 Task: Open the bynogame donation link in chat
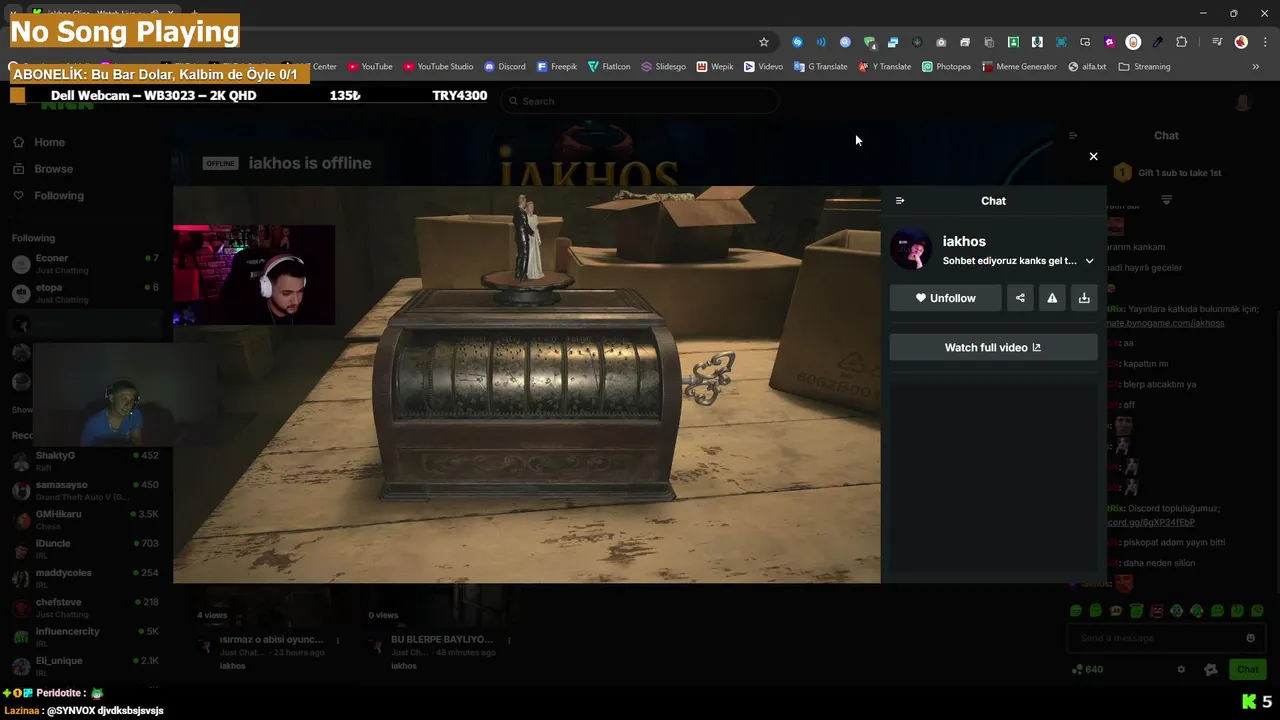point(1165,323)
